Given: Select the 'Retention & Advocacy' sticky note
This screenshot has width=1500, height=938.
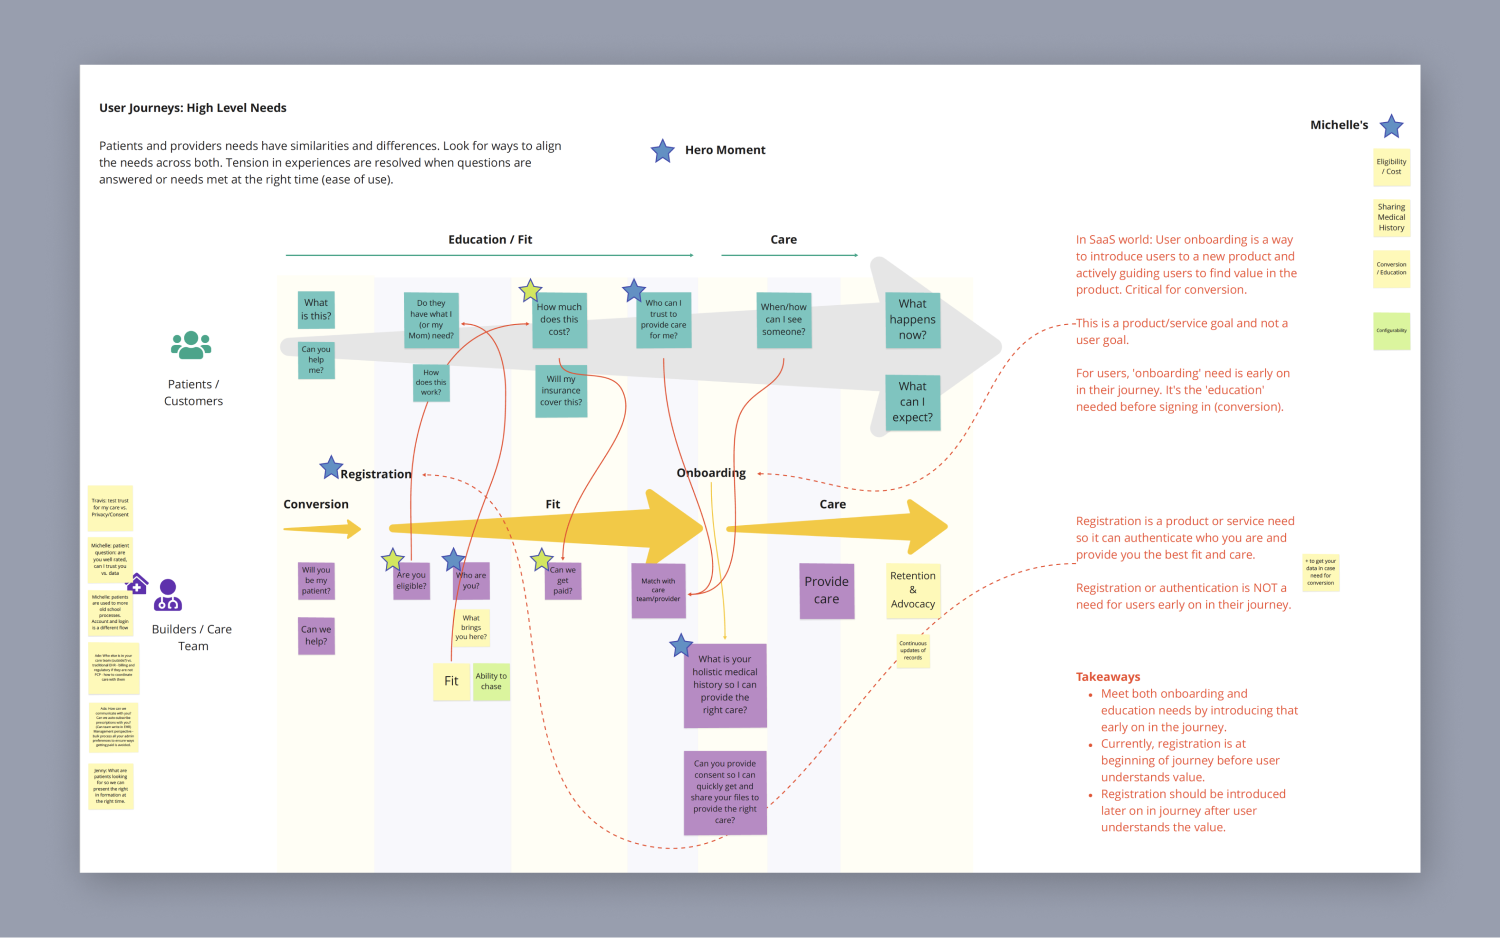Looking at the screenshot, I should pyautogui.click(x=912, y=590).
